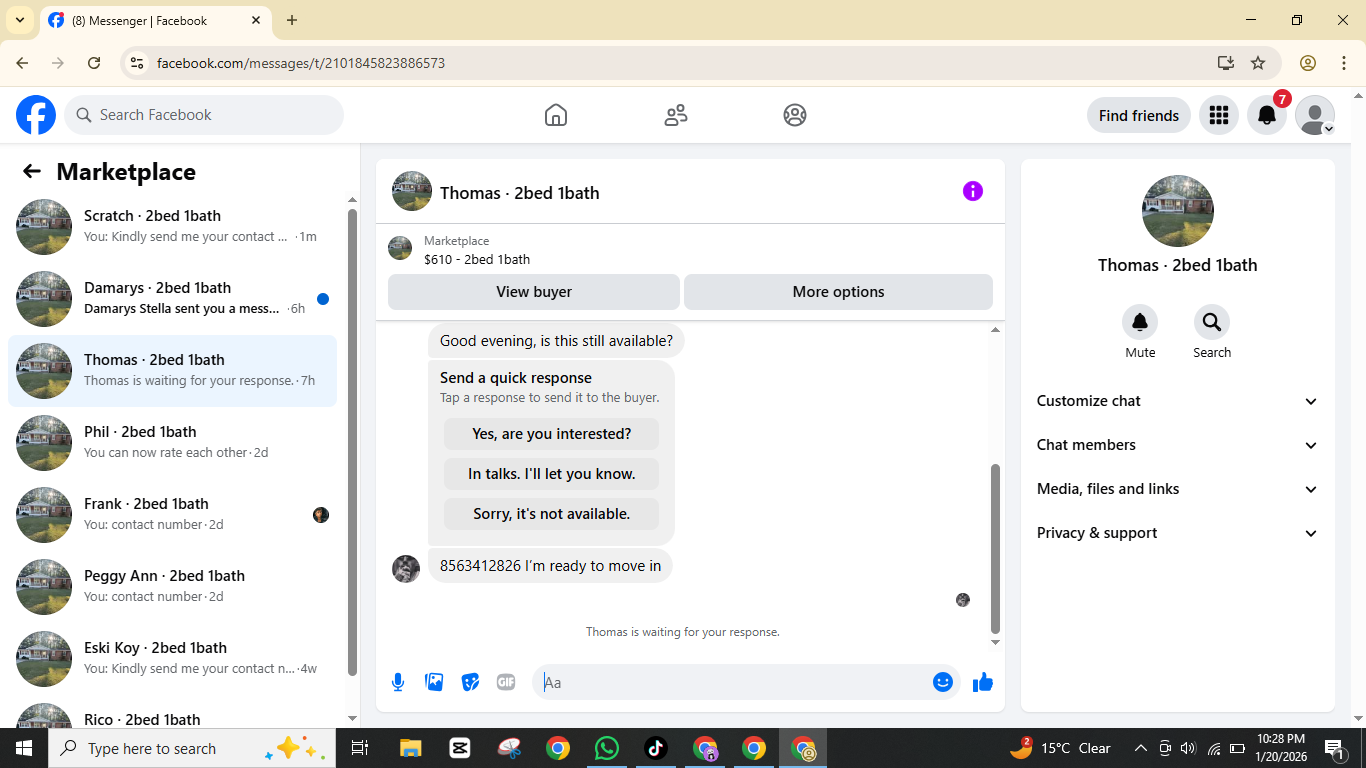Open File Explorer from the taskbar
1366x768 pixels.
click(x=410, y=748)
